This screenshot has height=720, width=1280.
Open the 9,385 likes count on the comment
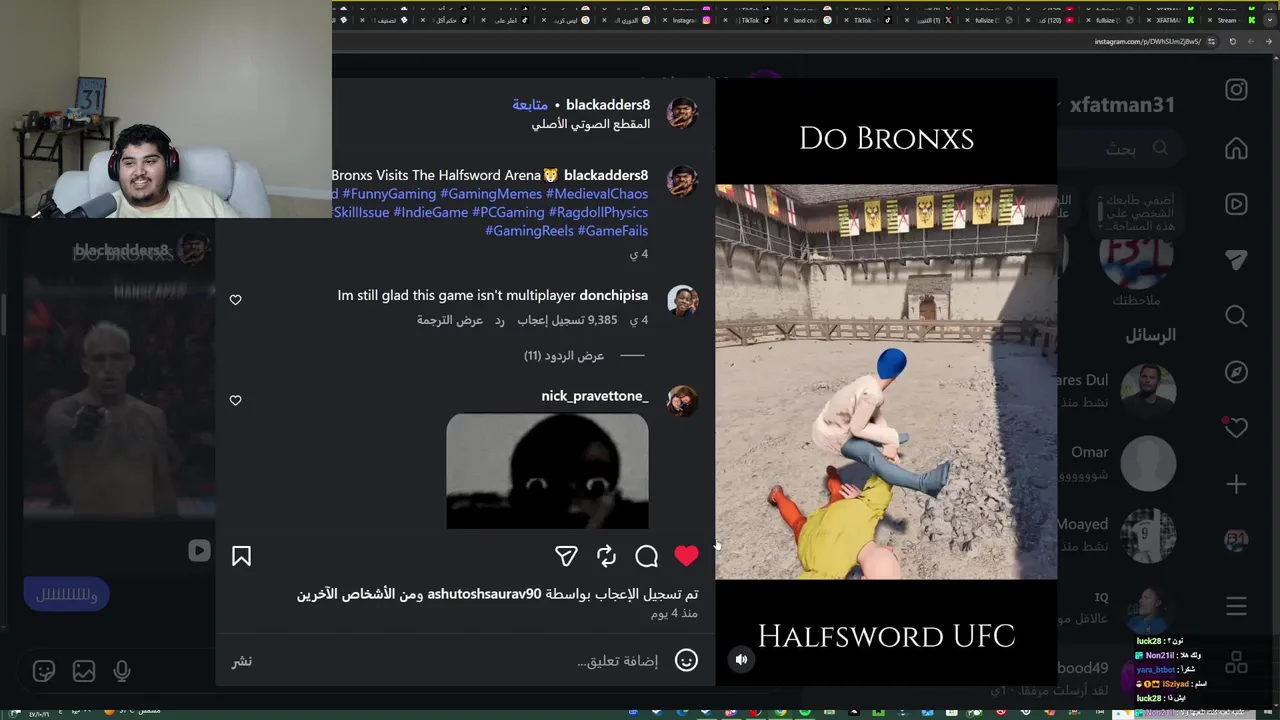coord(567,320)
